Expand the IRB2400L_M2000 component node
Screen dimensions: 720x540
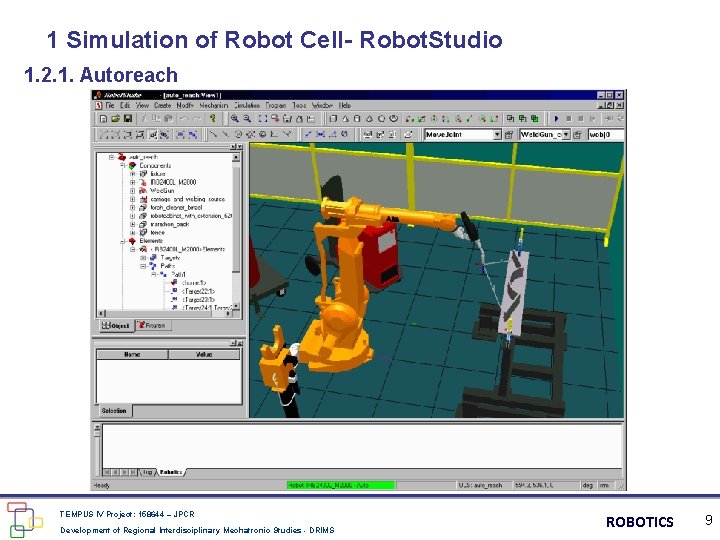133,182
